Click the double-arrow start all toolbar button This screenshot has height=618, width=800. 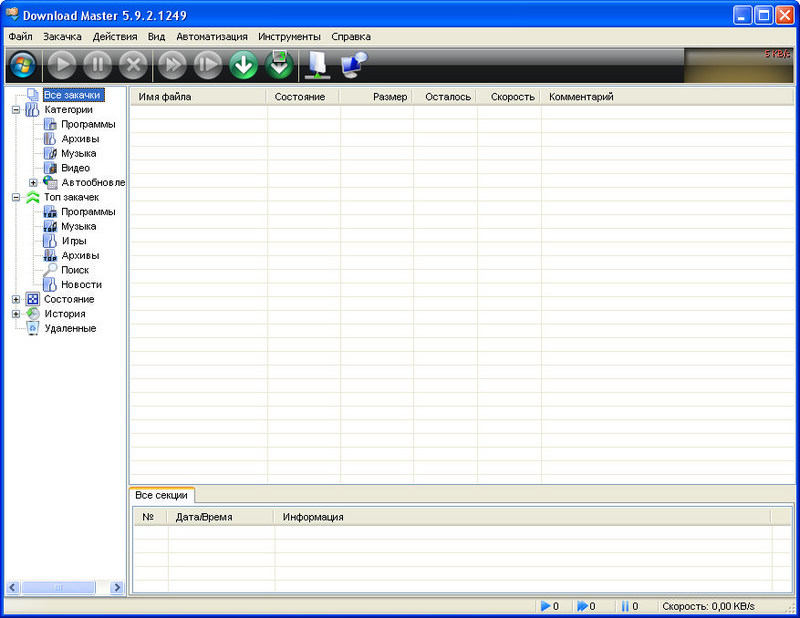click(x=172, y=65)
